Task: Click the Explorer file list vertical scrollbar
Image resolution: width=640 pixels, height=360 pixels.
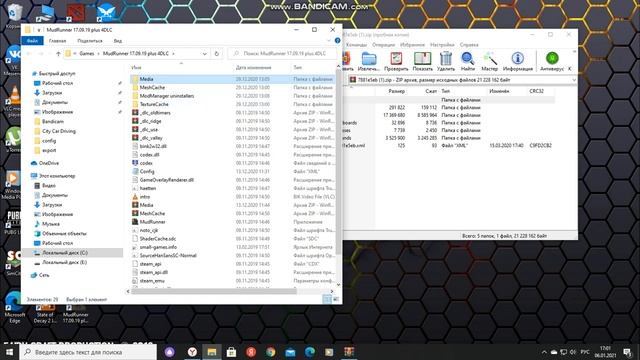Action: click(338, 163)
